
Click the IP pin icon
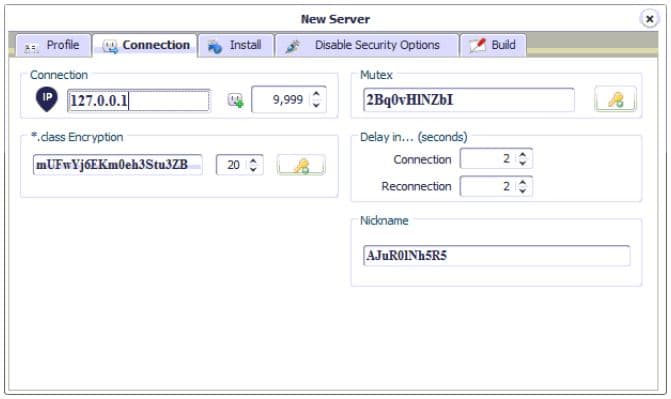47,99
